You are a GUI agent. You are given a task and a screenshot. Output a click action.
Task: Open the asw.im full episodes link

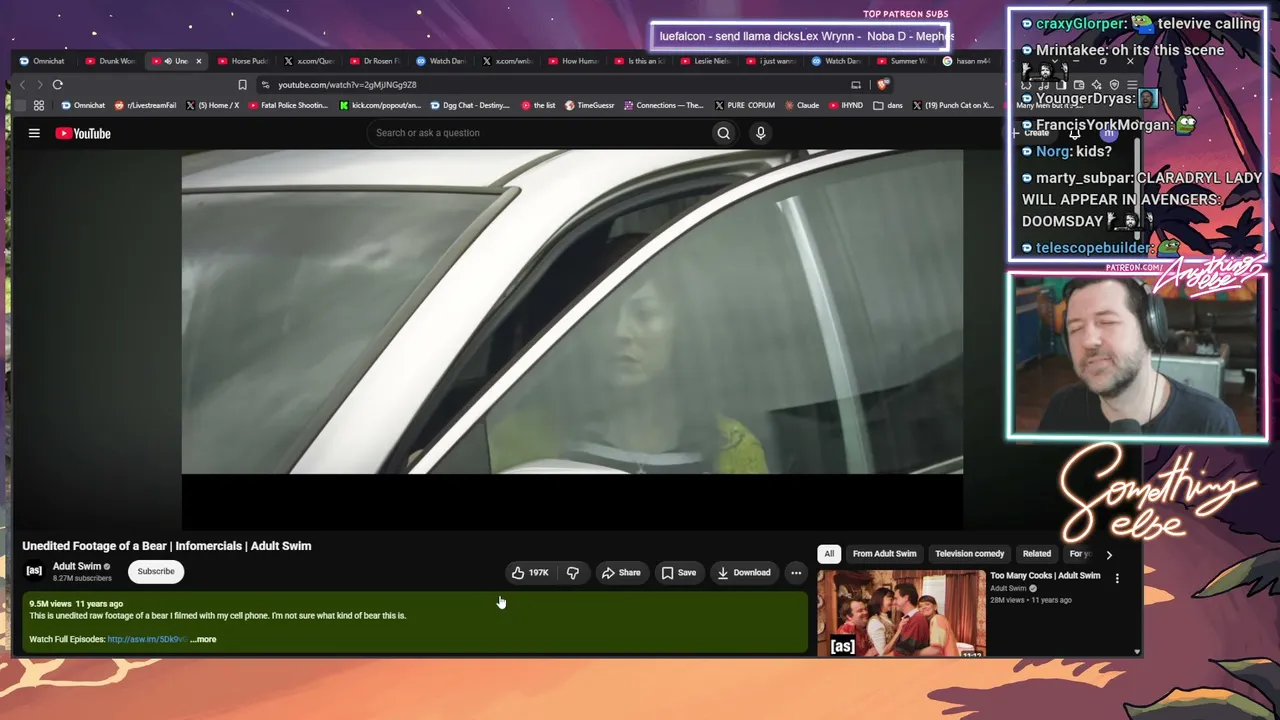pos(147,639)
